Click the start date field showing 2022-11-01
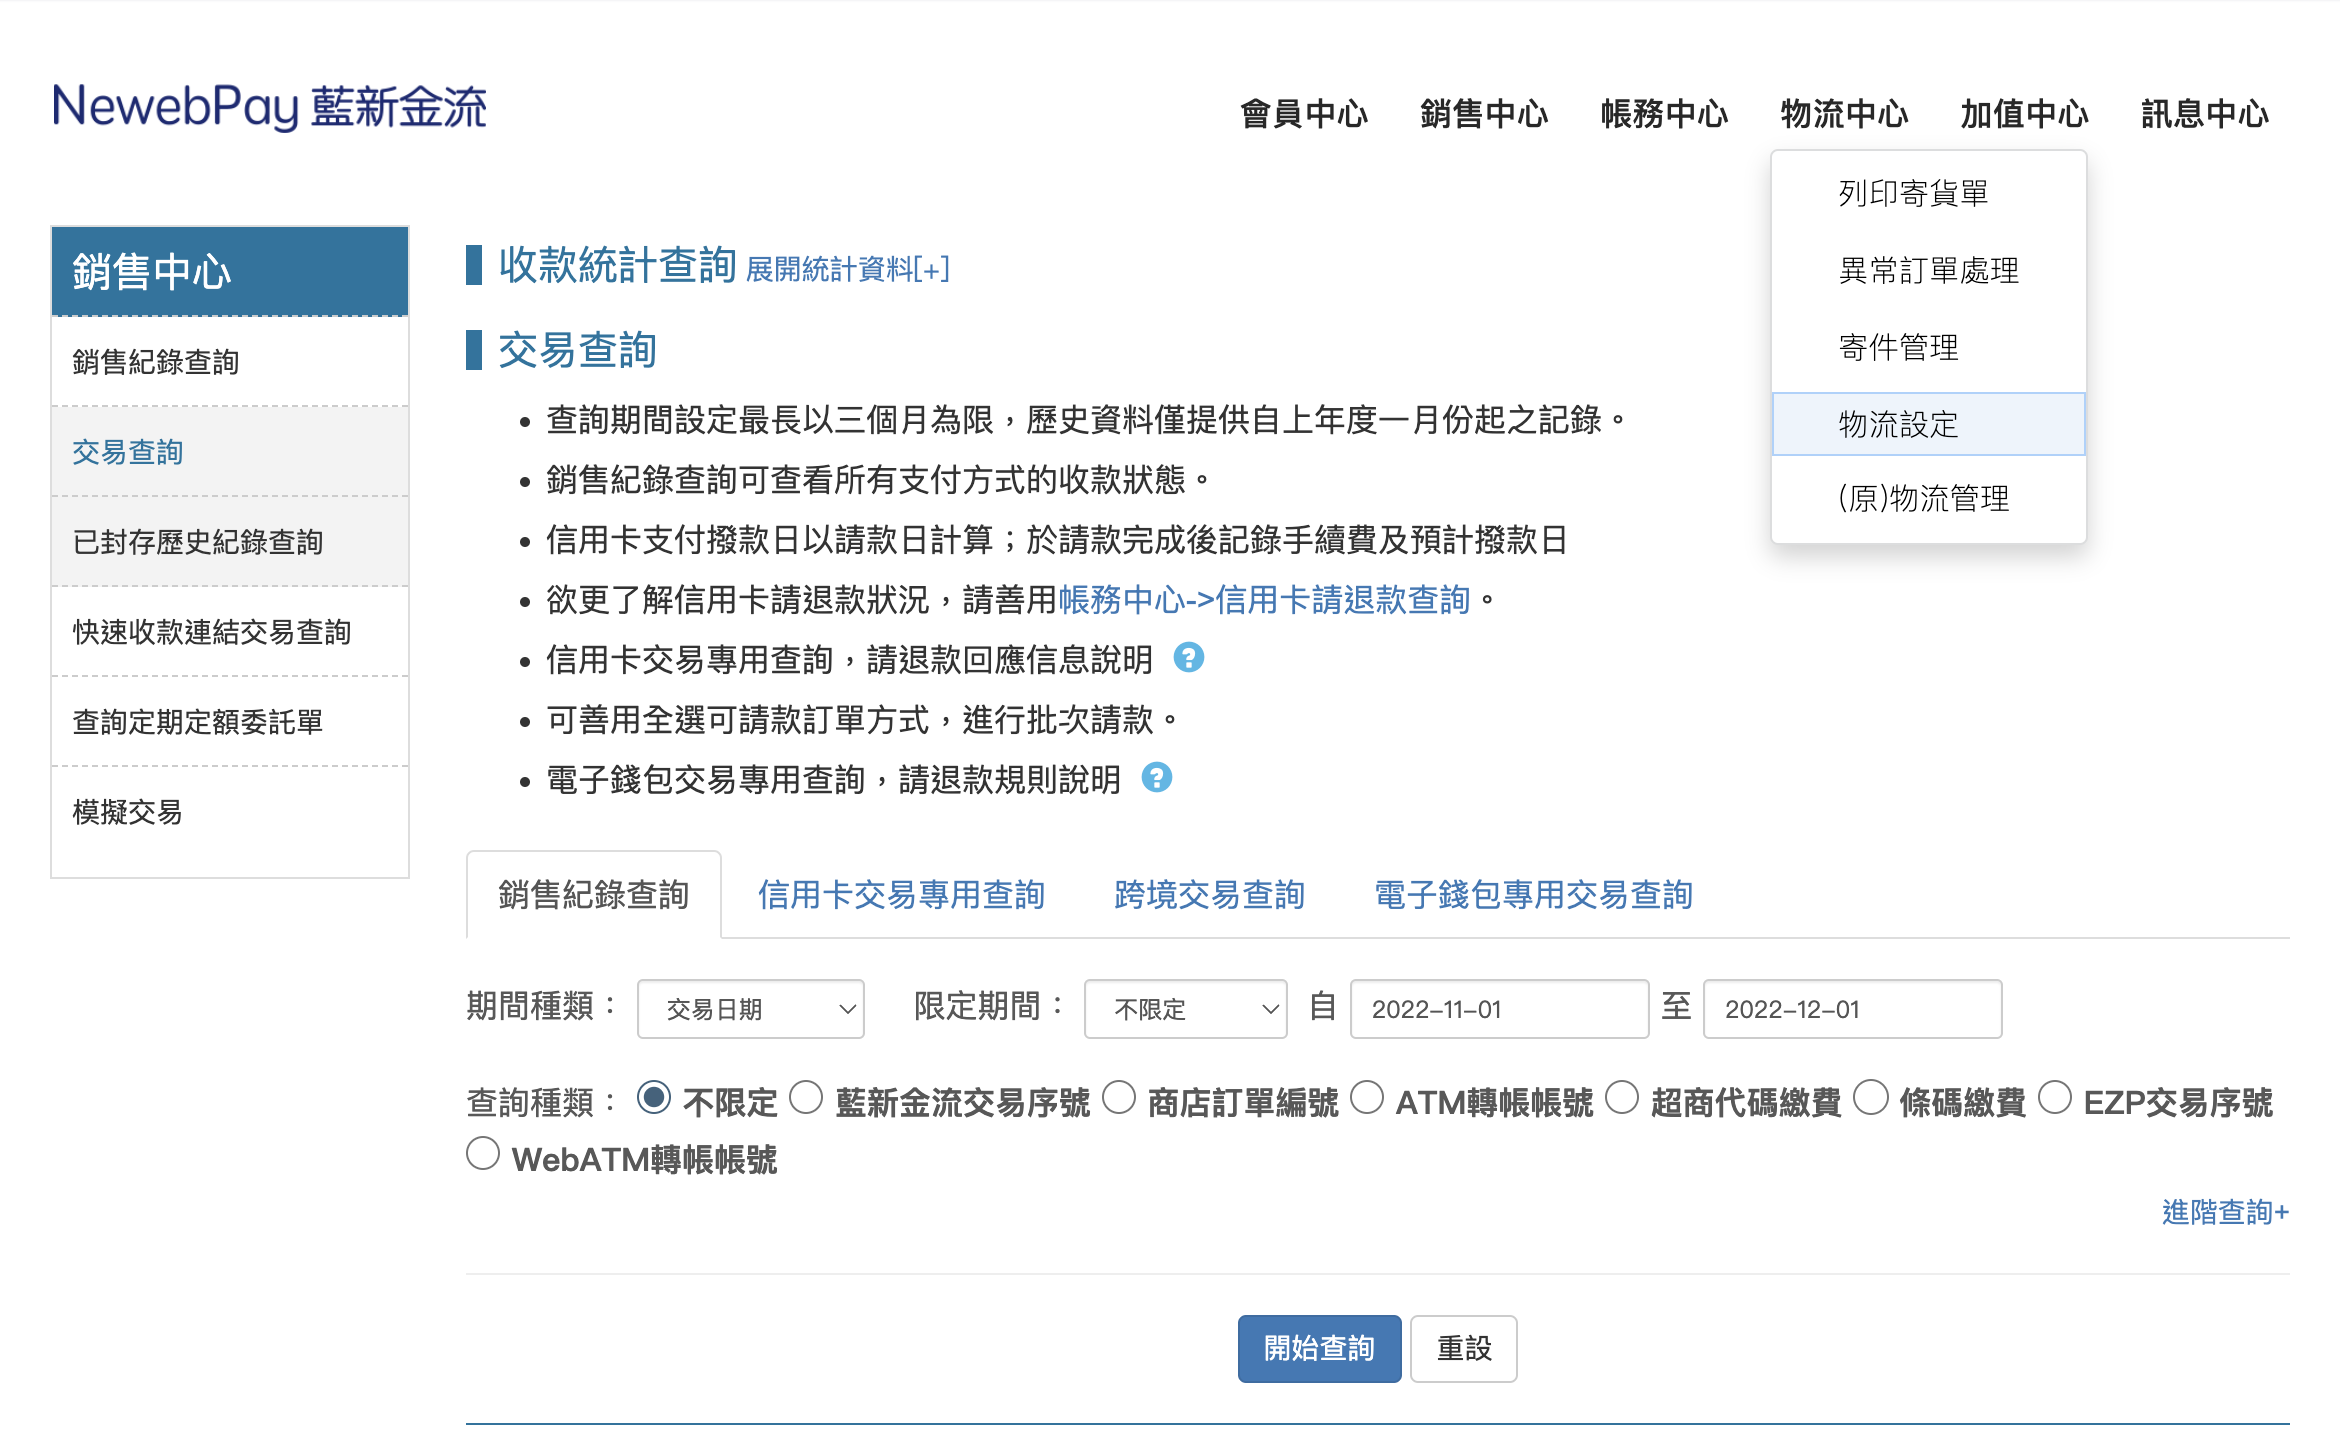Viewport: 2340px width, 1446px height. tap(1498, 1008)
